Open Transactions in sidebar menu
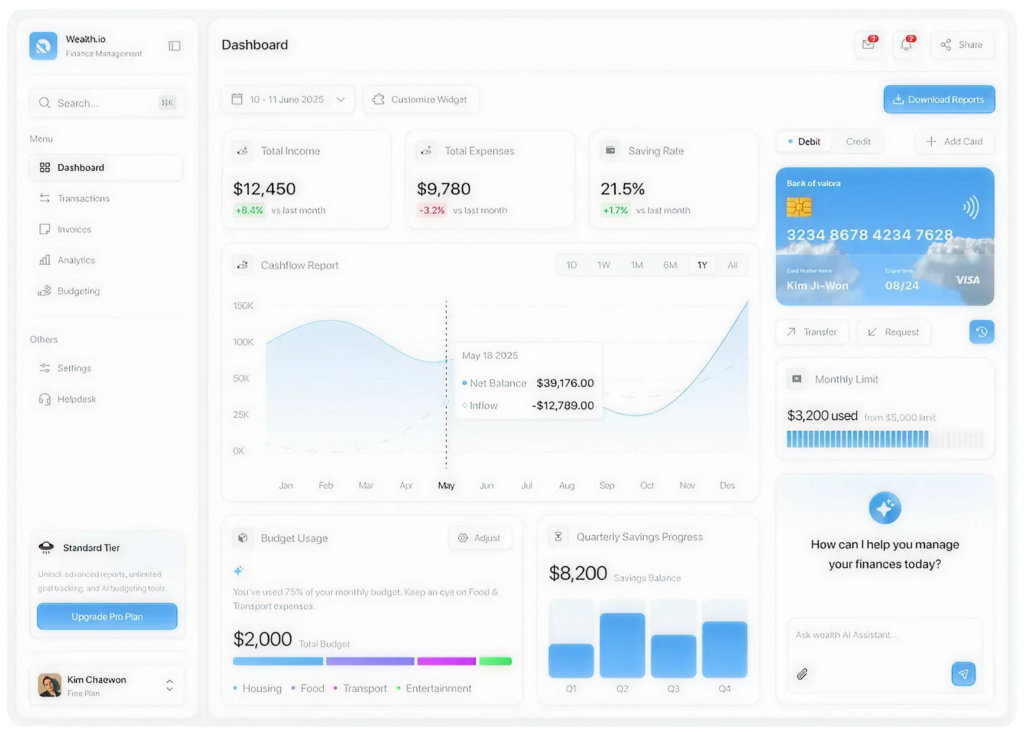The width and height of the screenshot is (1024, 736). 83,199
